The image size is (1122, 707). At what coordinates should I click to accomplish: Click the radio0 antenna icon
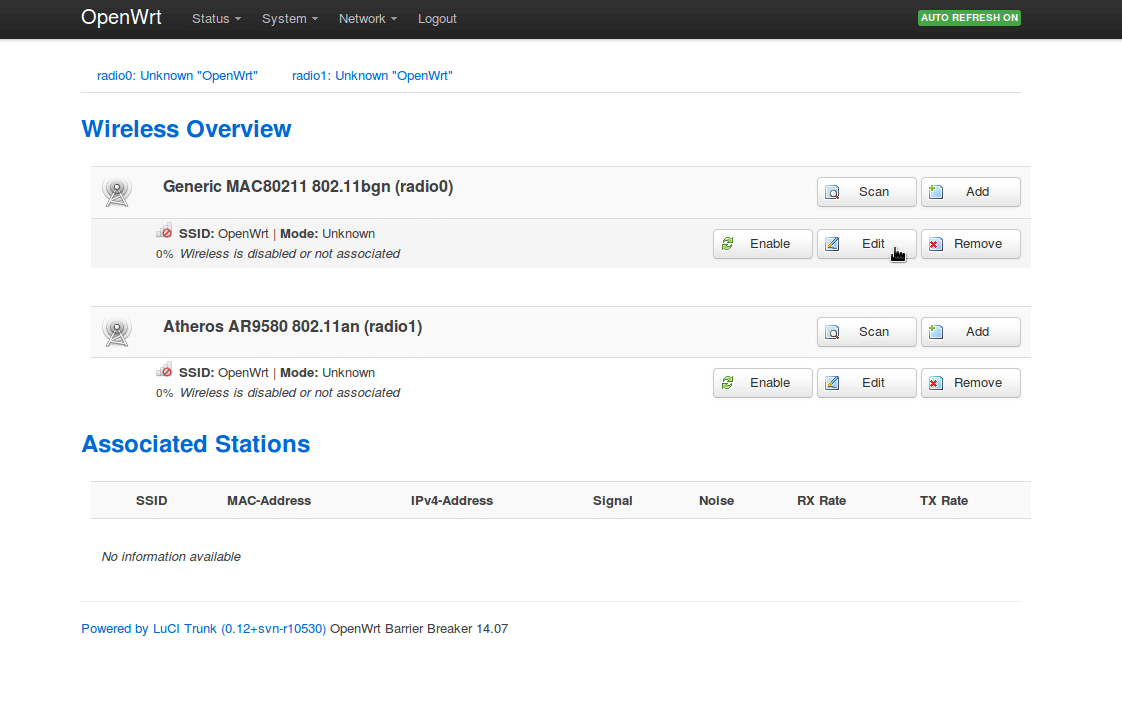(x=117, y=191)
